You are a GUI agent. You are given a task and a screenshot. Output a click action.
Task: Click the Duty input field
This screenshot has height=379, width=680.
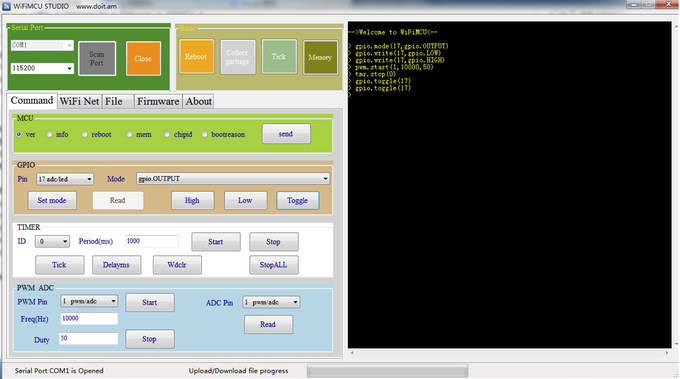pos(89,339)
